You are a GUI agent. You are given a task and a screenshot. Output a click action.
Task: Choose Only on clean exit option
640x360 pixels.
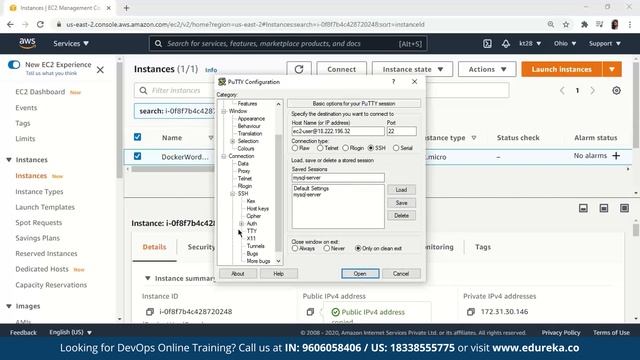358,248
